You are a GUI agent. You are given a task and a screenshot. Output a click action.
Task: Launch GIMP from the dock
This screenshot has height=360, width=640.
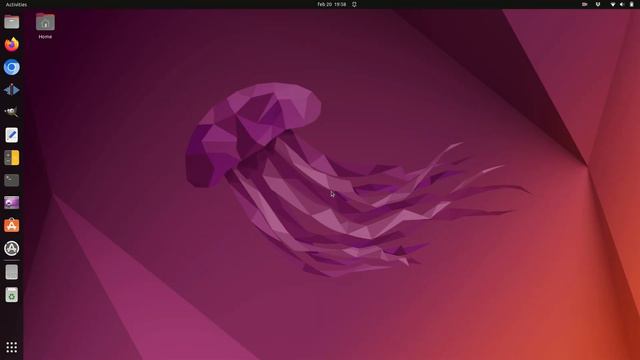[11, 112]
